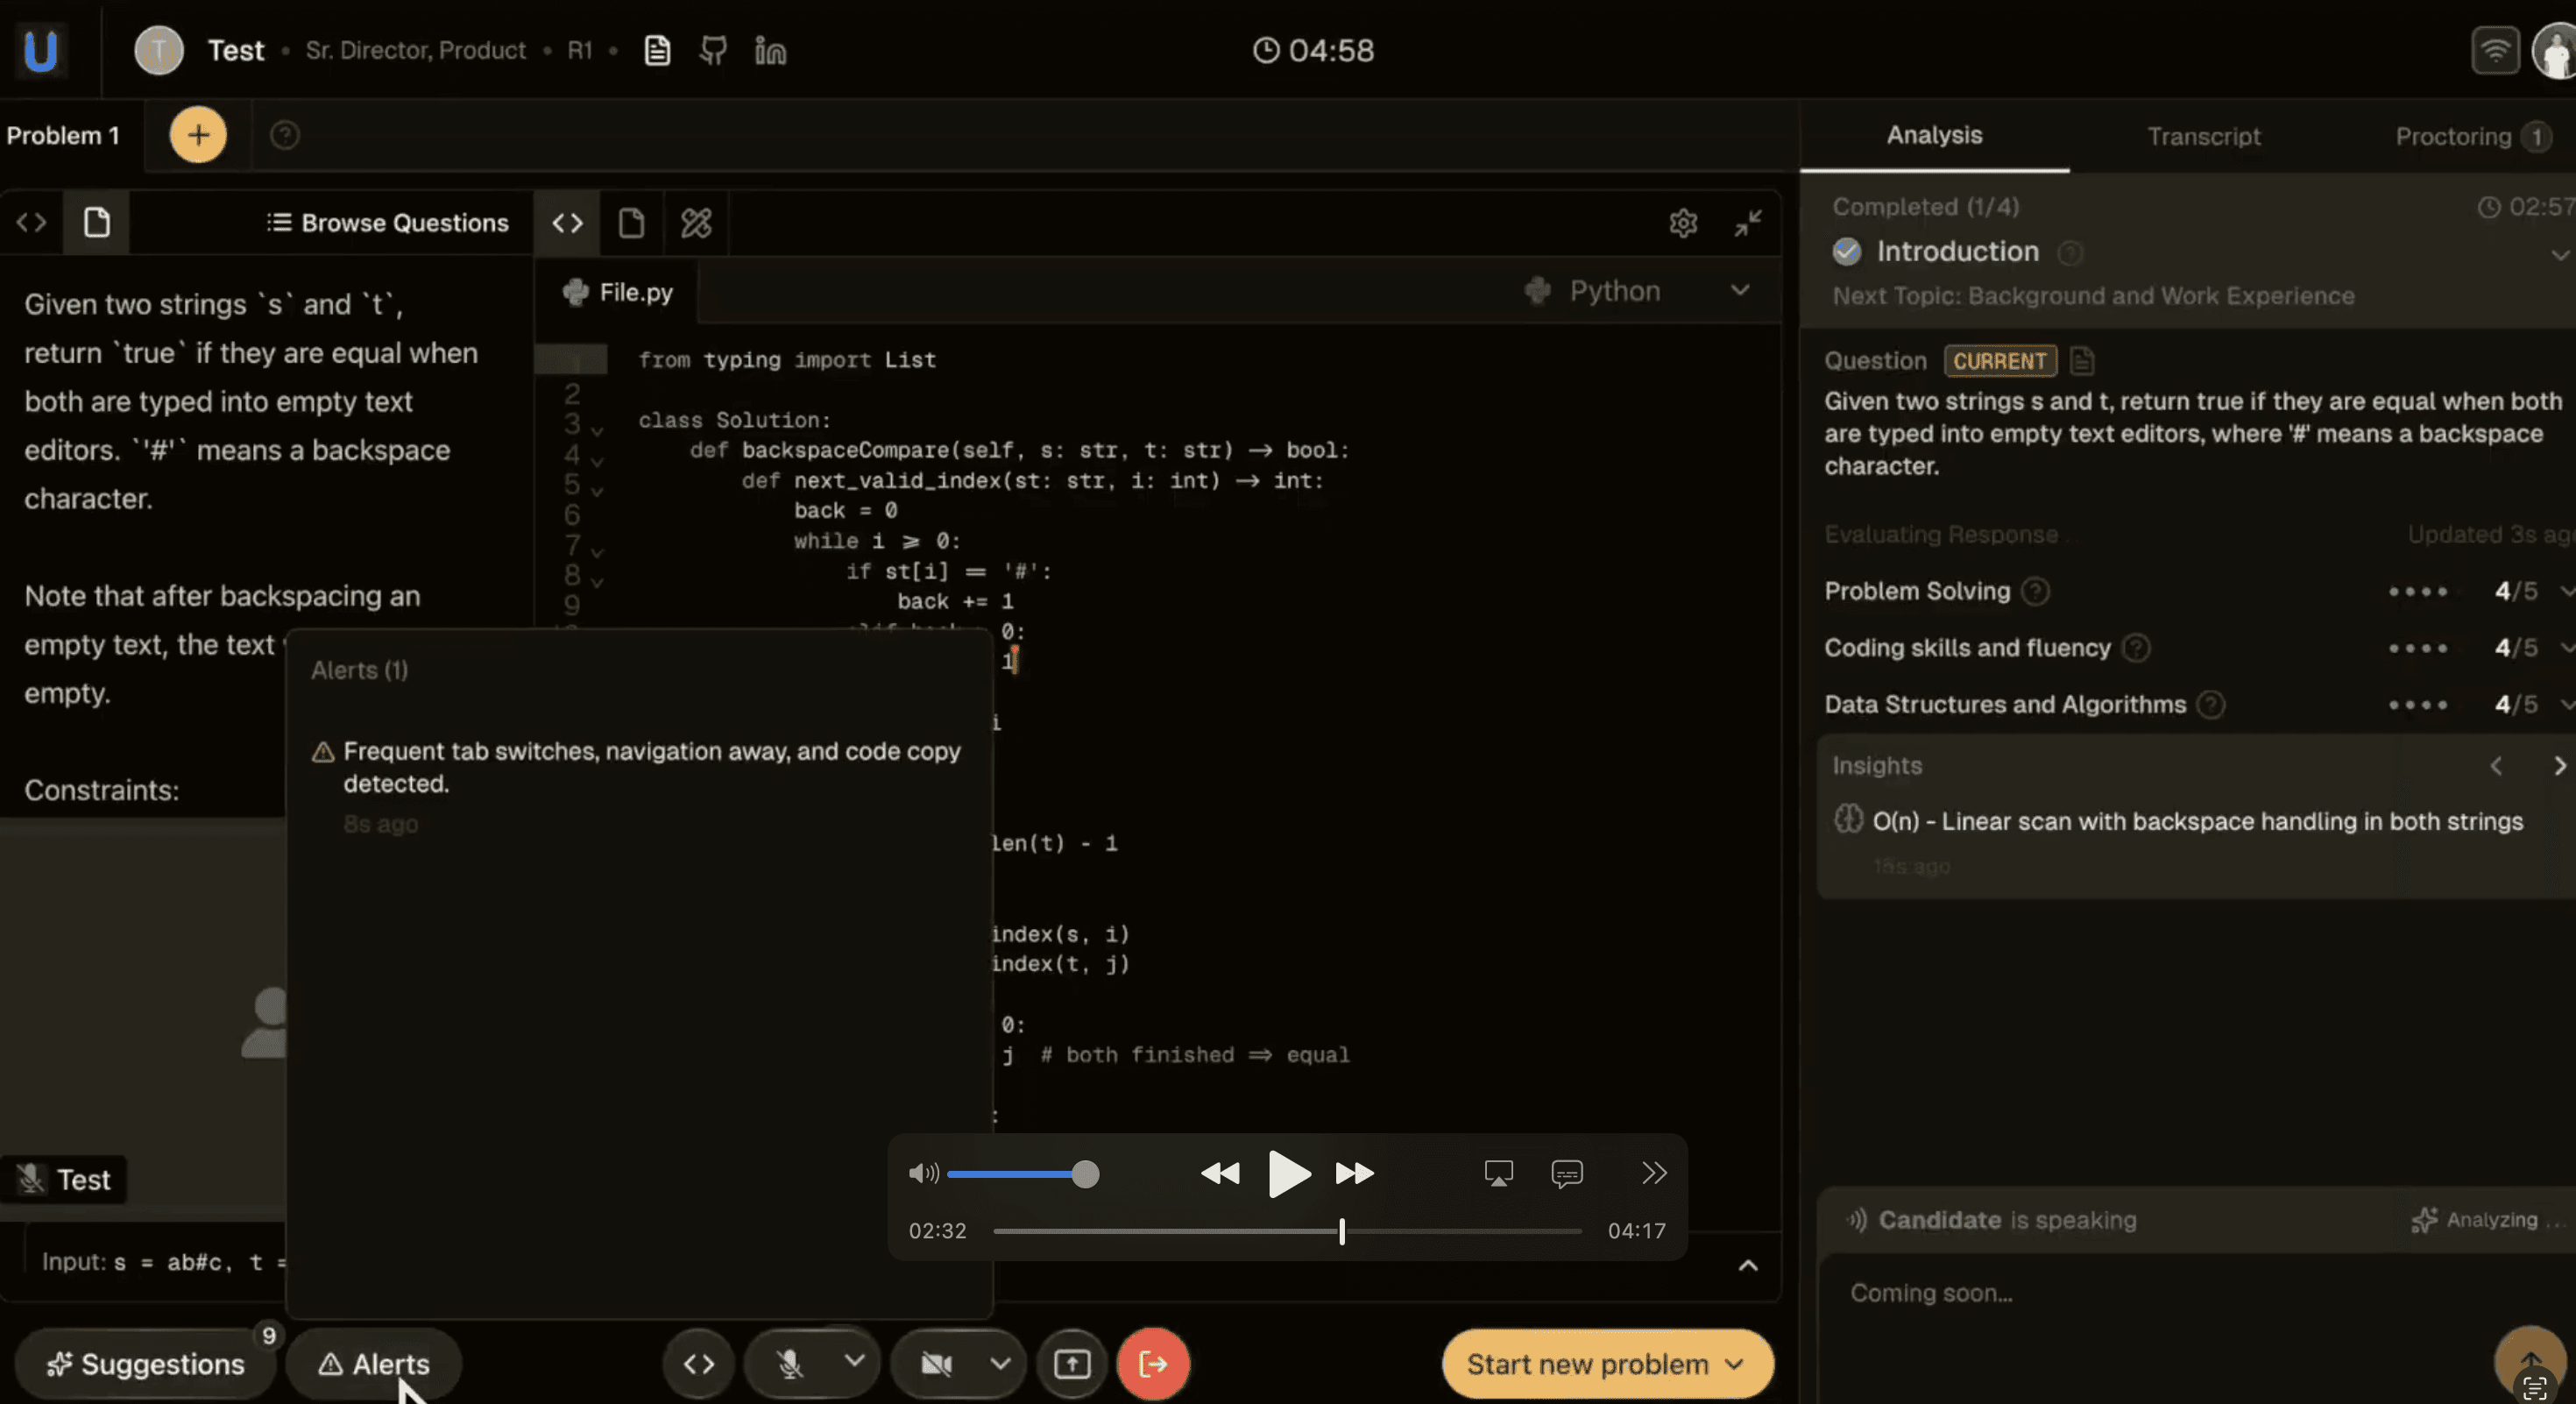Open the candidate resume document icon
Screen dimensions: 2576x1404
pyautogui.click(x=657, y=50)
